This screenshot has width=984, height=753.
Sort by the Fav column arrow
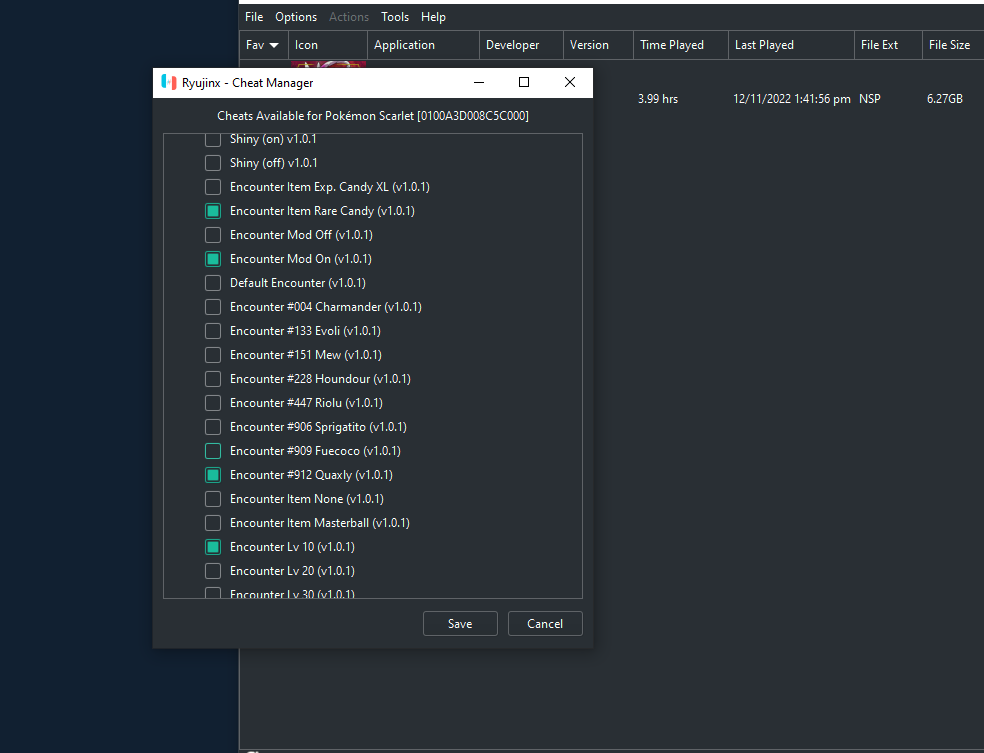[x=274, y=45]
